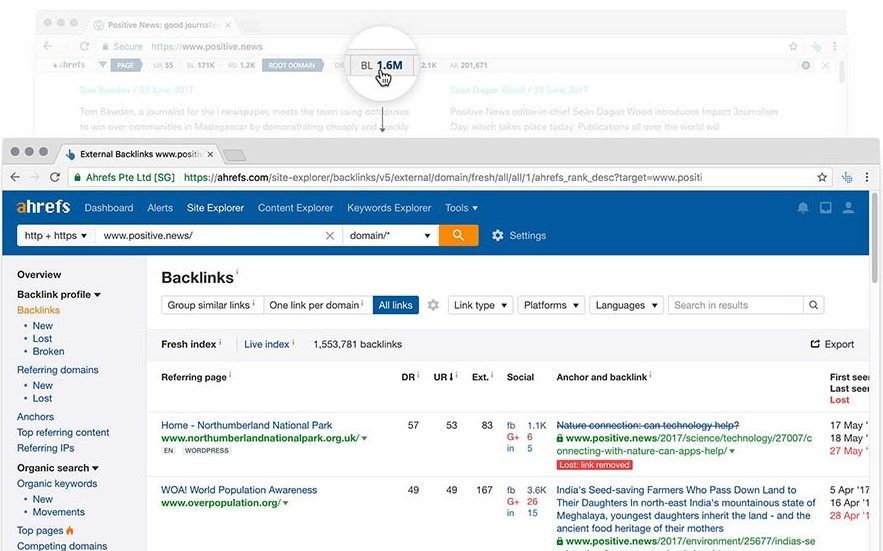Go back in the front browser window

pyautogui.click(x=15, y=177)
